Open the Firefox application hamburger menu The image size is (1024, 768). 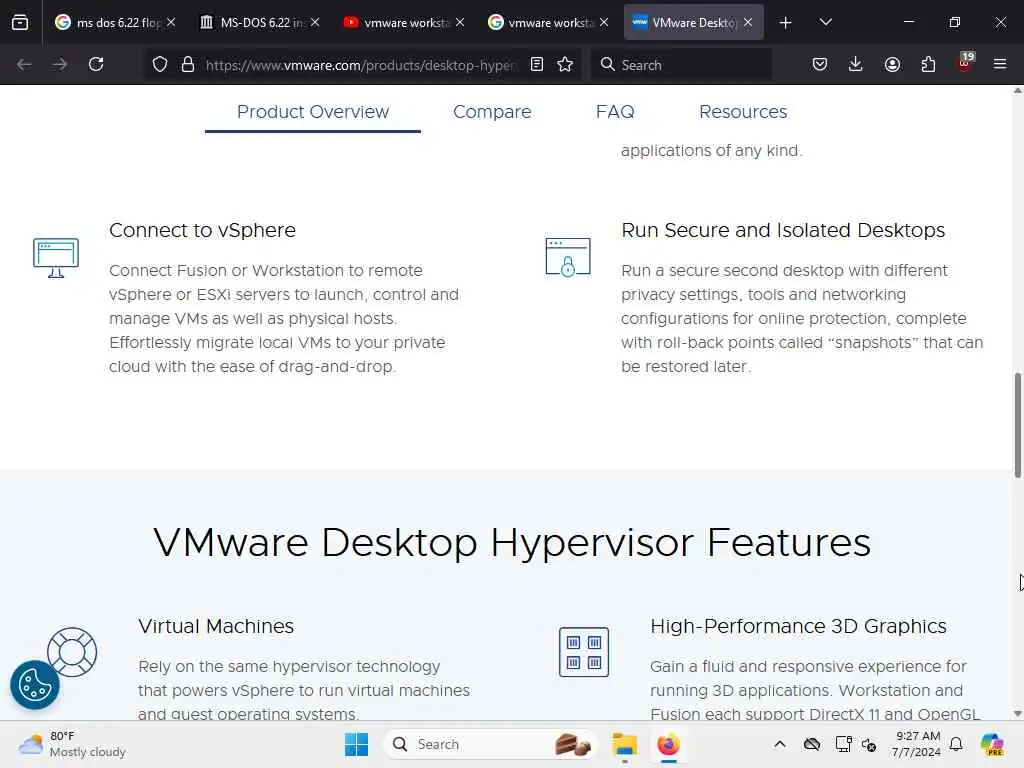point(1000,64)
